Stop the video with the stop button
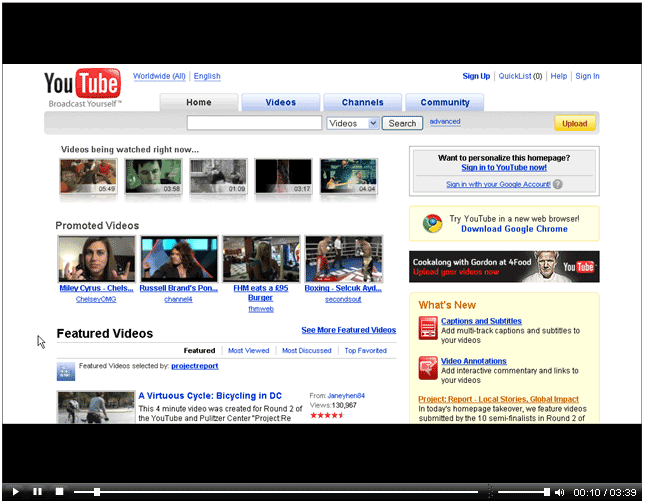645x504 pixels. click(x=59, y=492)
